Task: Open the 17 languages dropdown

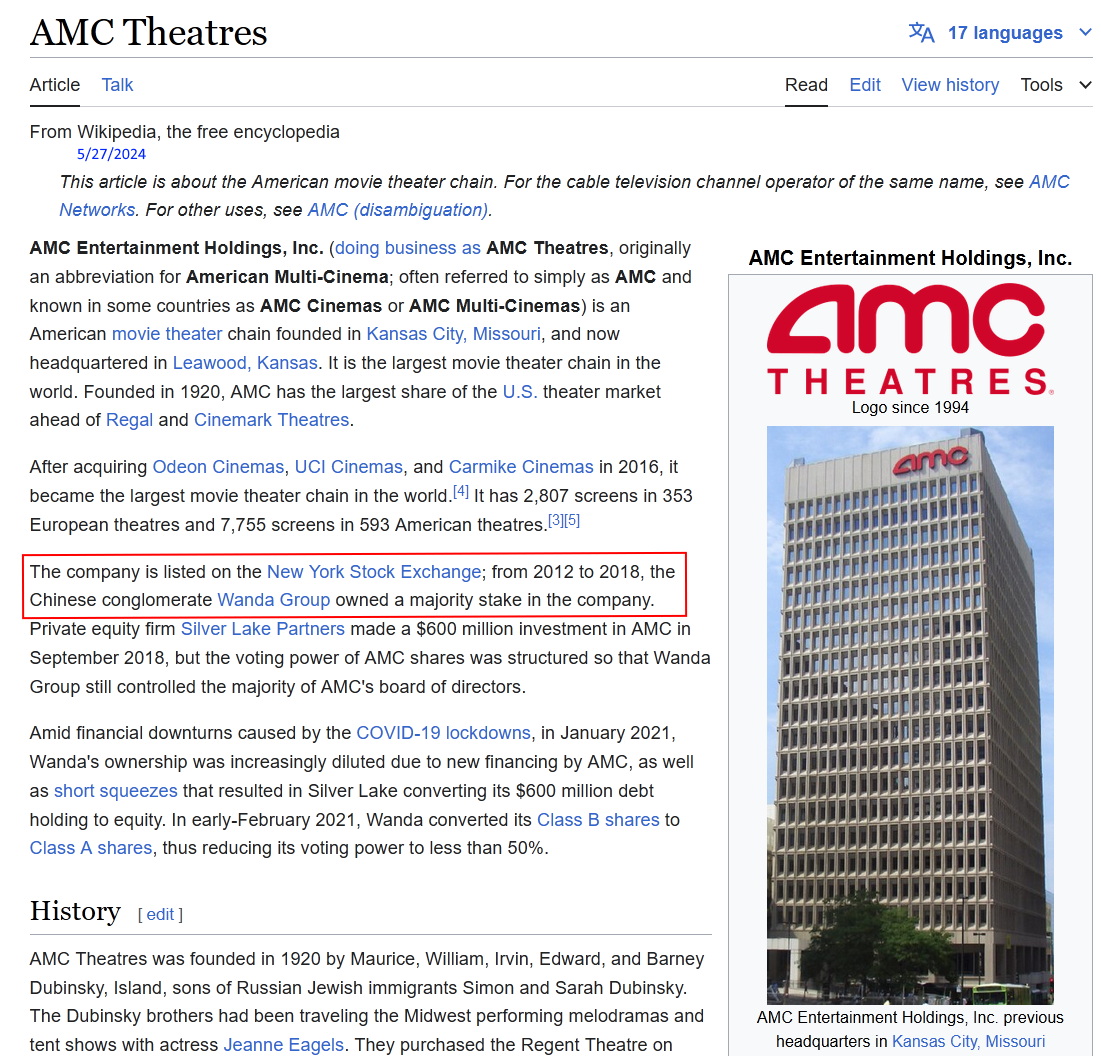Action: [x=1004, y=33]
